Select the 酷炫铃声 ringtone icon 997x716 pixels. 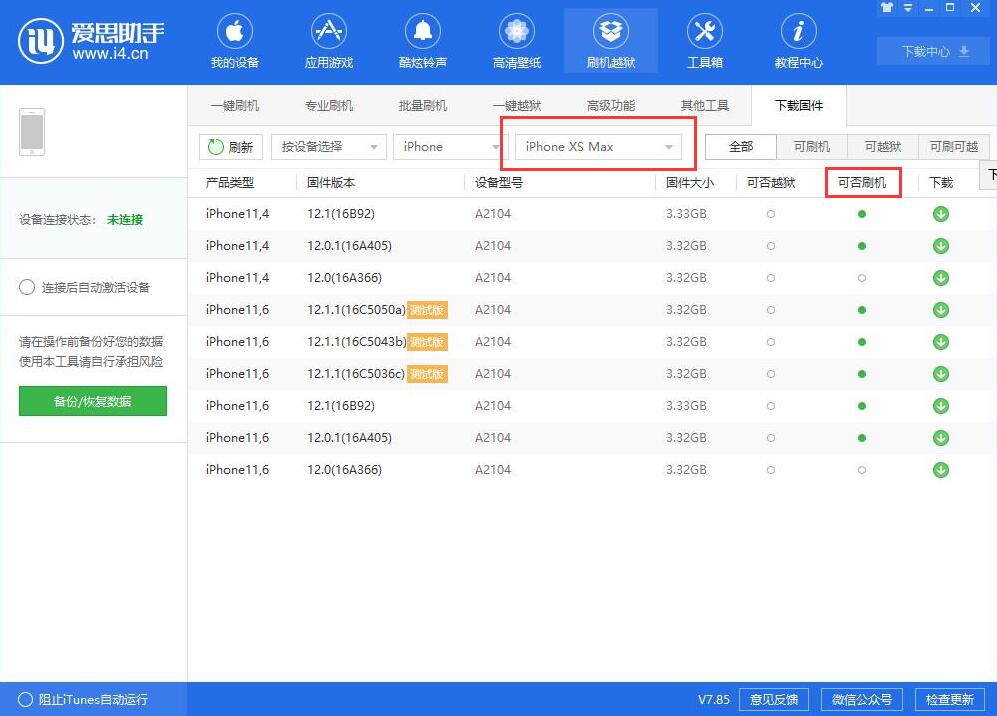tap(422, 40)
